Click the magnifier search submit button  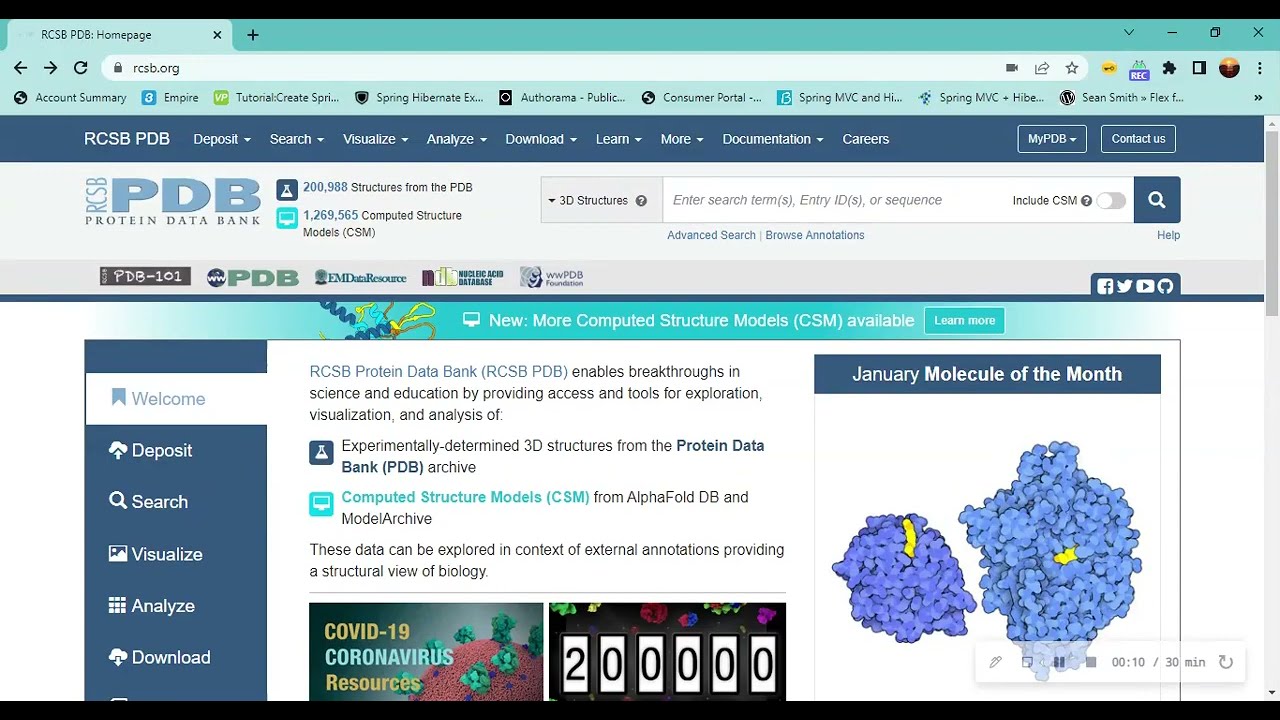(1157, 200)
